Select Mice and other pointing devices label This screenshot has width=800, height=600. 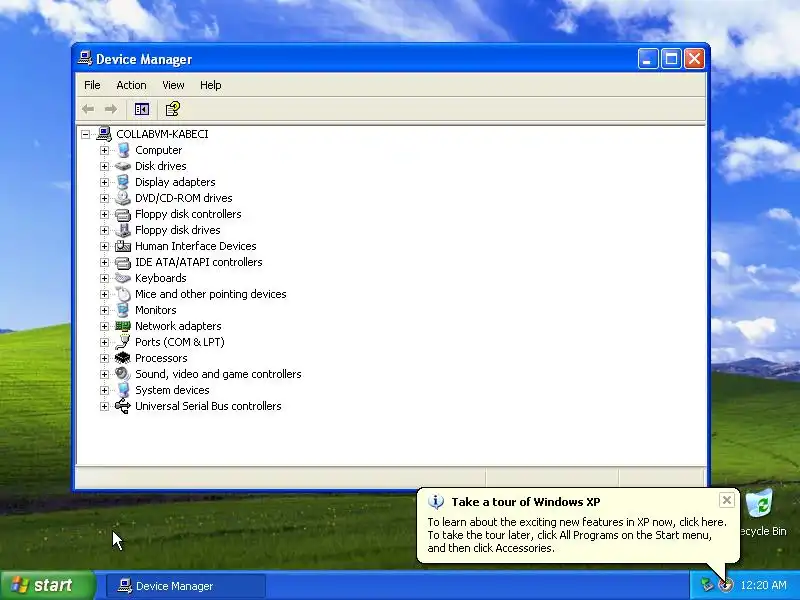210,294
